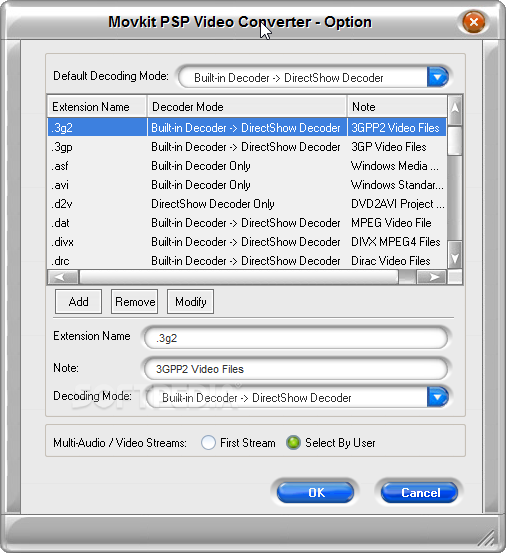Select the .avi extension row
The image size is (506, 553).
click(x=247, y=185)
